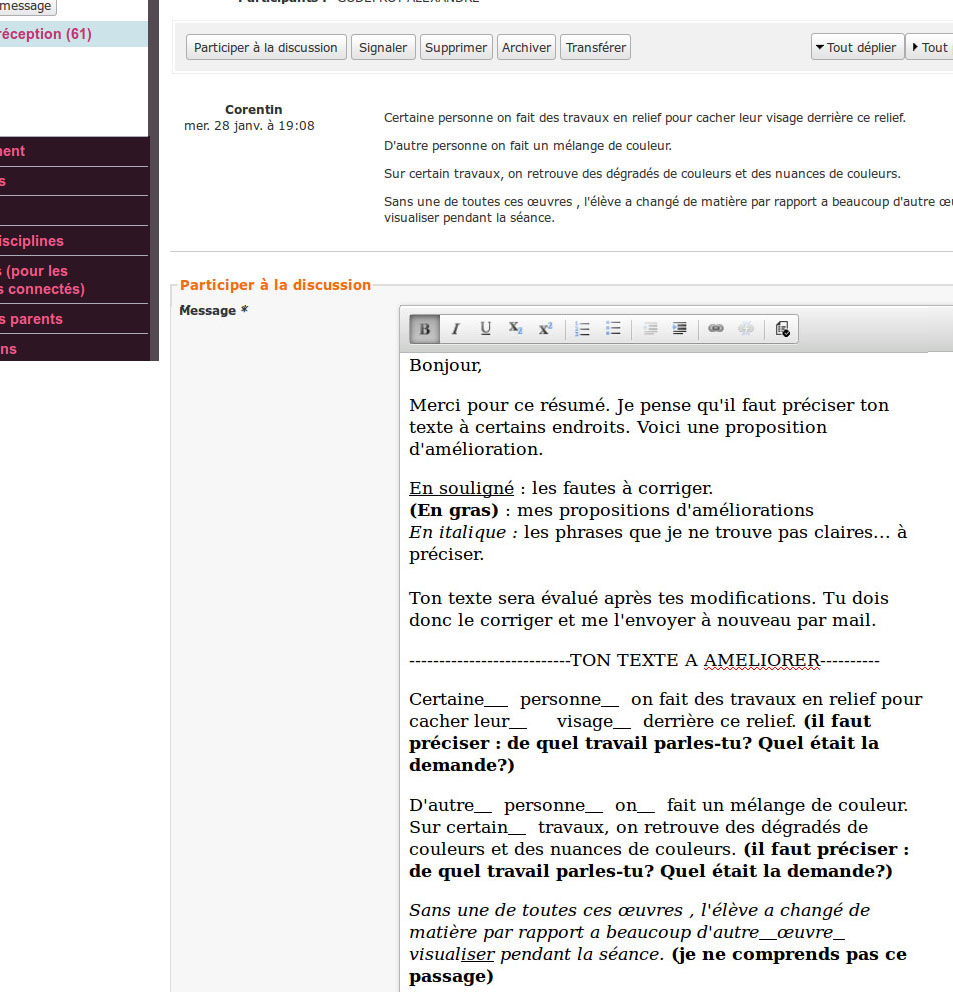Viewport: 953px width, 992px height.
Task: Insert a numbered list
Action: click(x=583, y=329)
